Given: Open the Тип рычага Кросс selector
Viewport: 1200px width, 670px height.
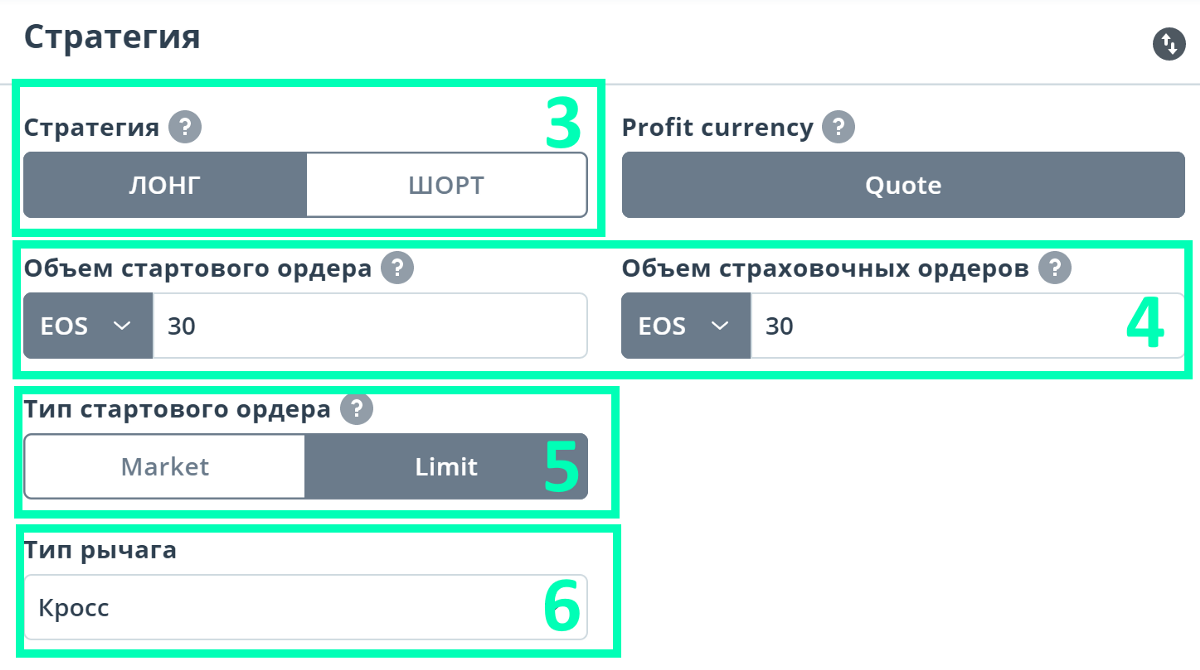Looking at the screenshot, I should [x=305, y=607].
